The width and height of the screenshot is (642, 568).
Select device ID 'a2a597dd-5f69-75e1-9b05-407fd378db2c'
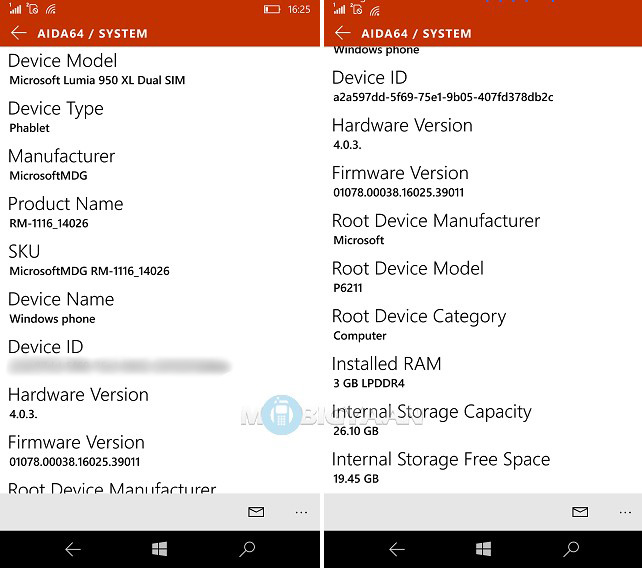[443, 97]
